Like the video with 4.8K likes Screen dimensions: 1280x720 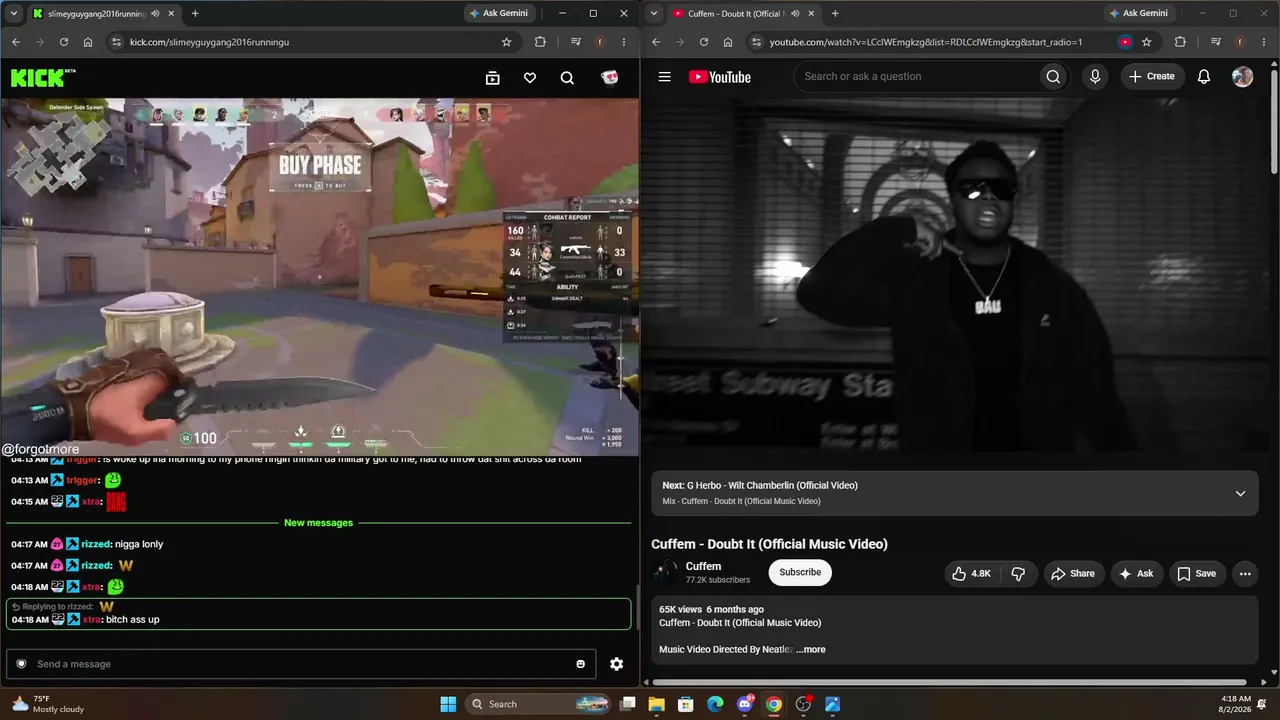971,573
